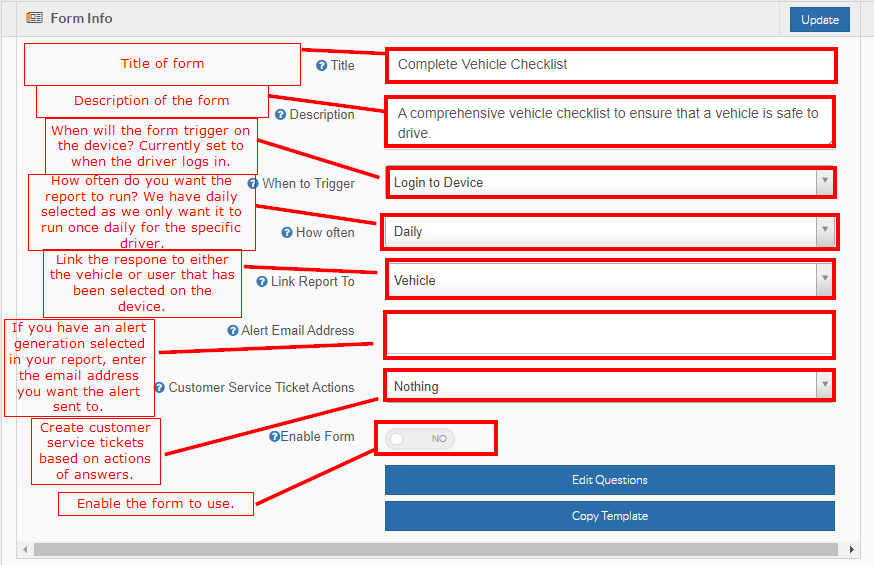Click the Title label text

coord(342,65)
